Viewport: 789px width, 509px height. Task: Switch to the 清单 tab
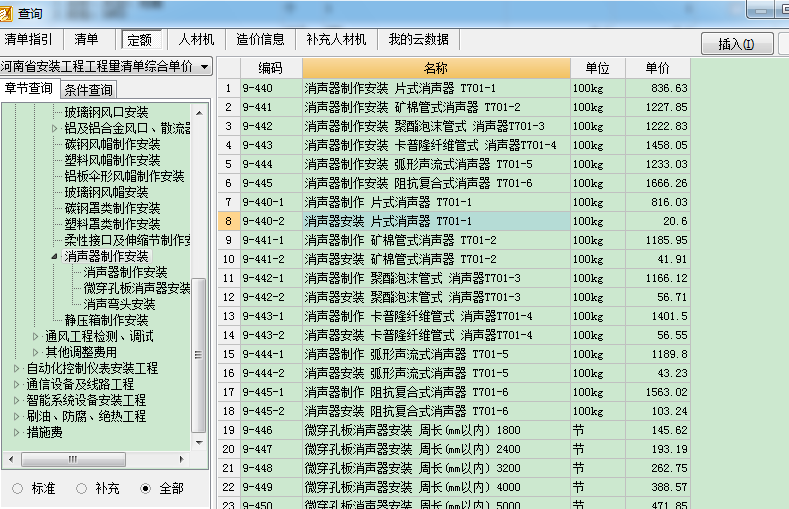[86, 39]
